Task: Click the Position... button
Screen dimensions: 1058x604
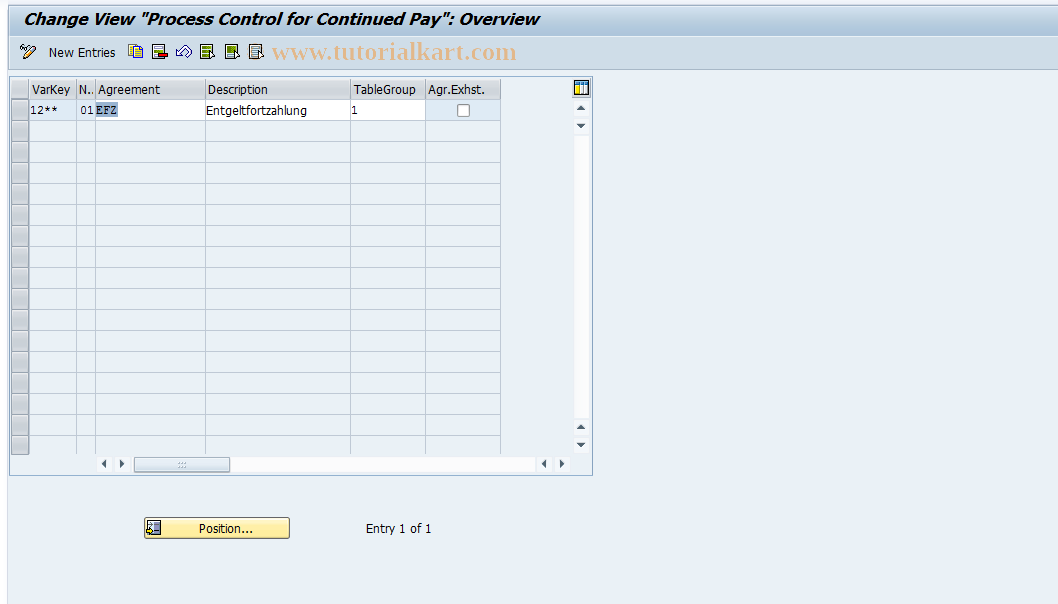Action: tap(217, 528)
